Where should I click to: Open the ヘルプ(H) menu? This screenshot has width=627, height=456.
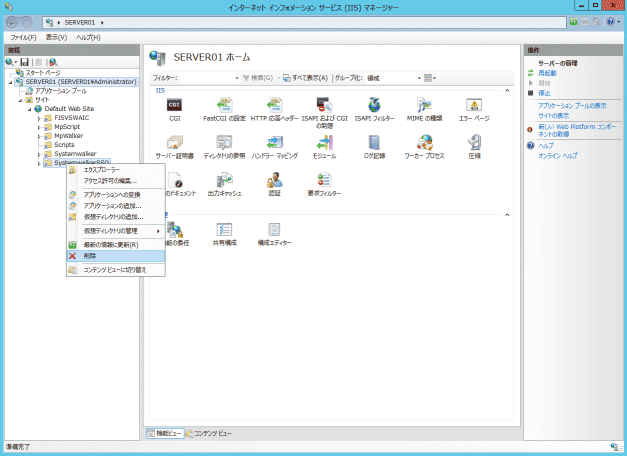click(88, 37)
